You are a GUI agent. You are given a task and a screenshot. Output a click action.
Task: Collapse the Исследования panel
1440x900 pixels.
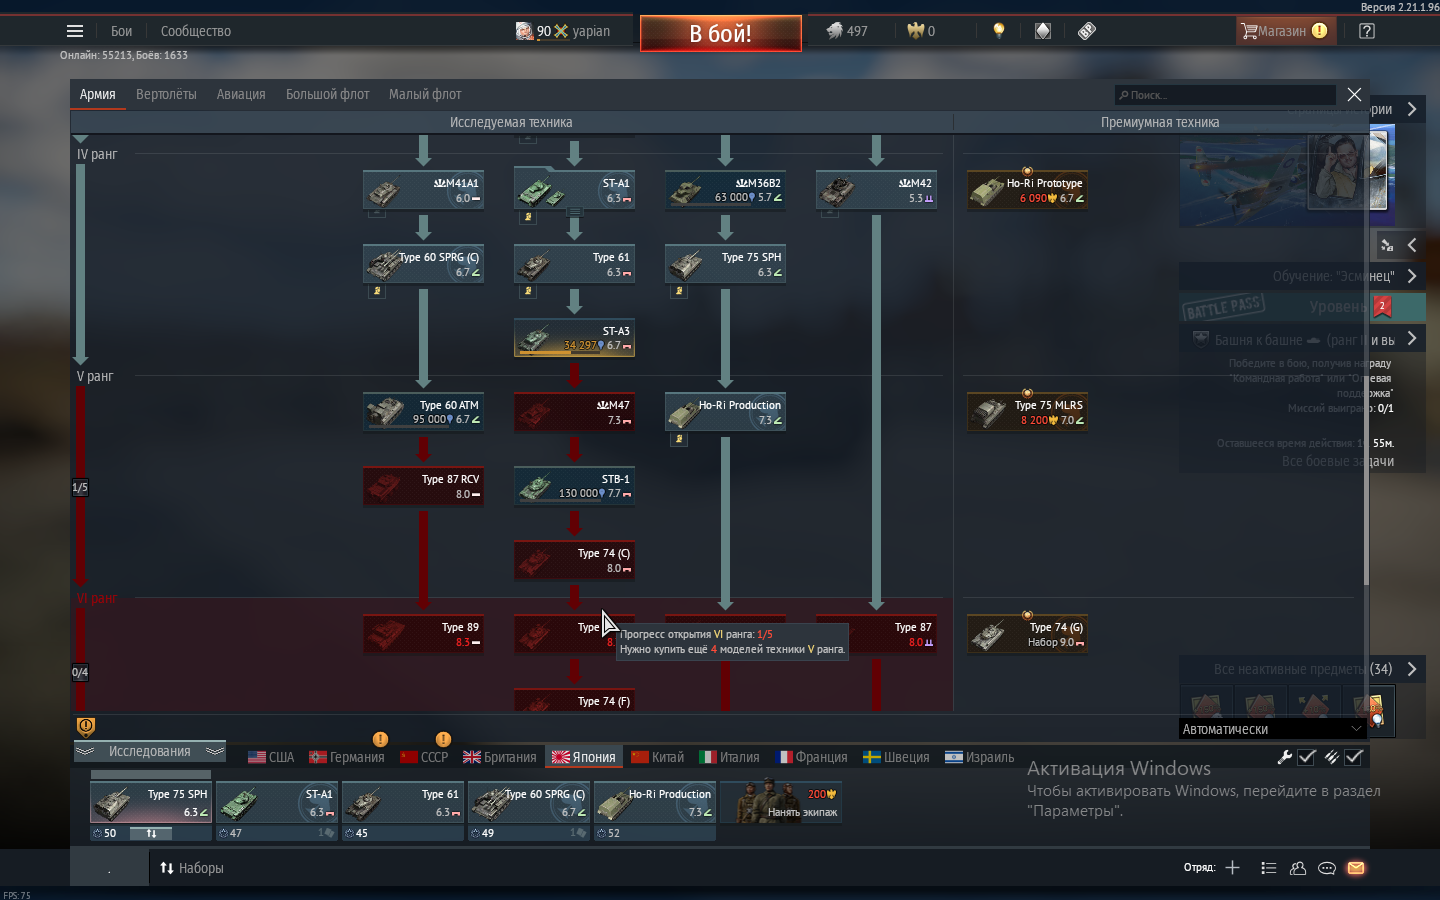(150, 751)
